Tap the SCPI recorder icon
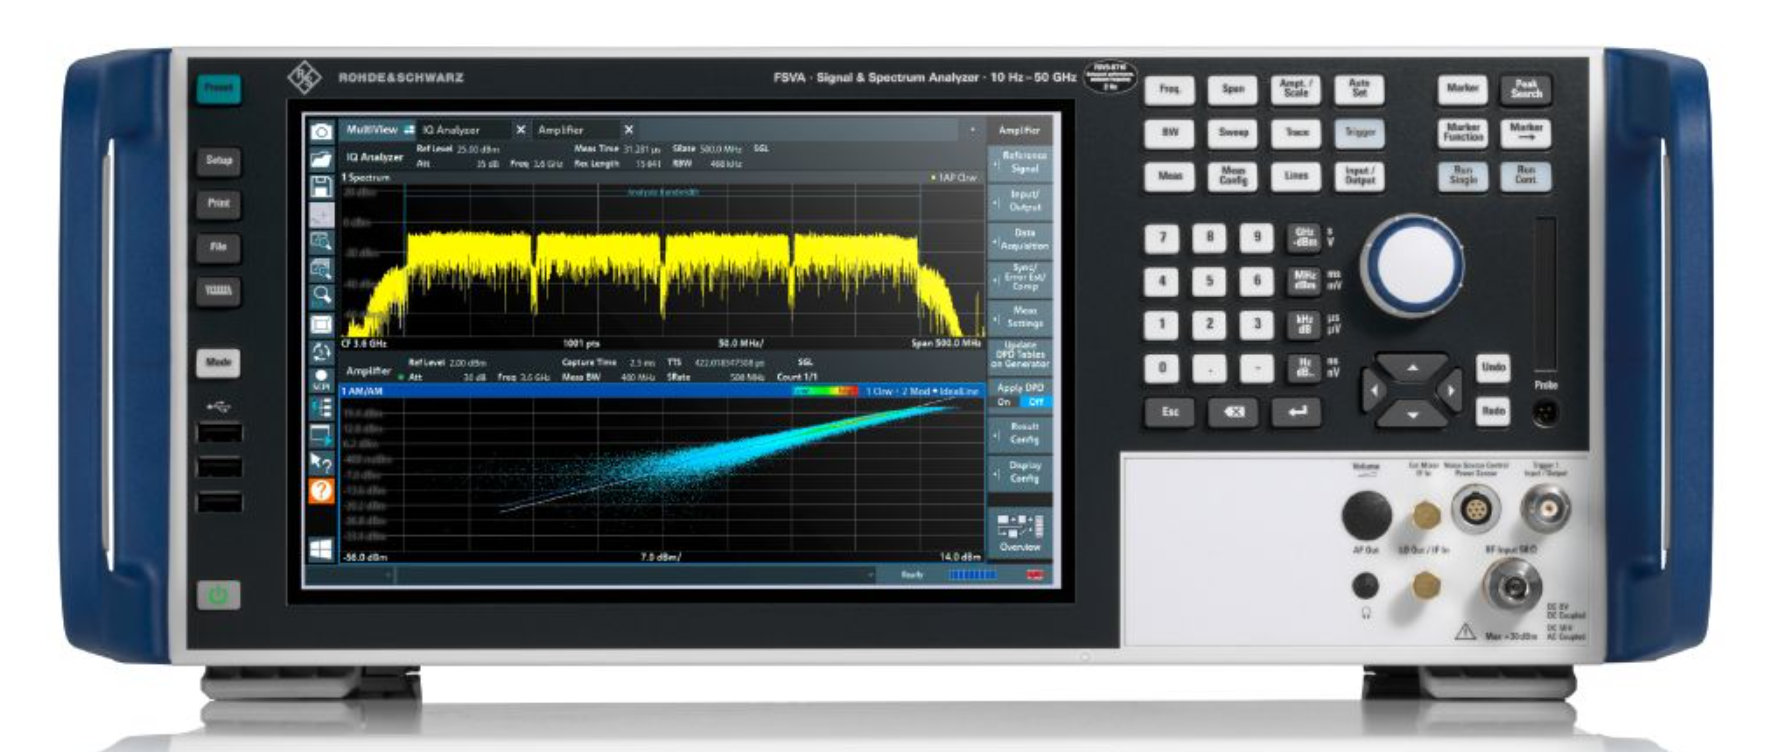 click(x=320, y=380)
